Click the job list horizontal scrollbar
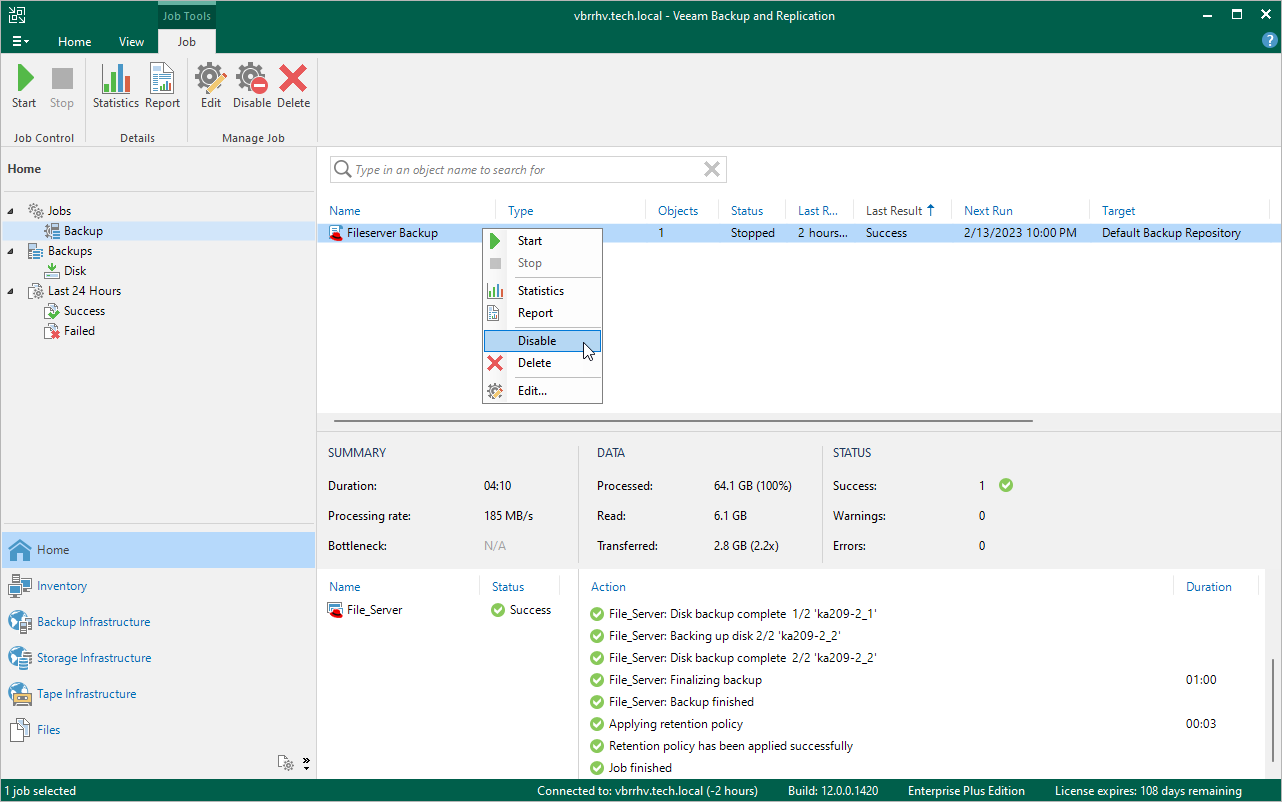Image resolution: width=1282 pixels, height=802 pixels. [x=682, y=421]
